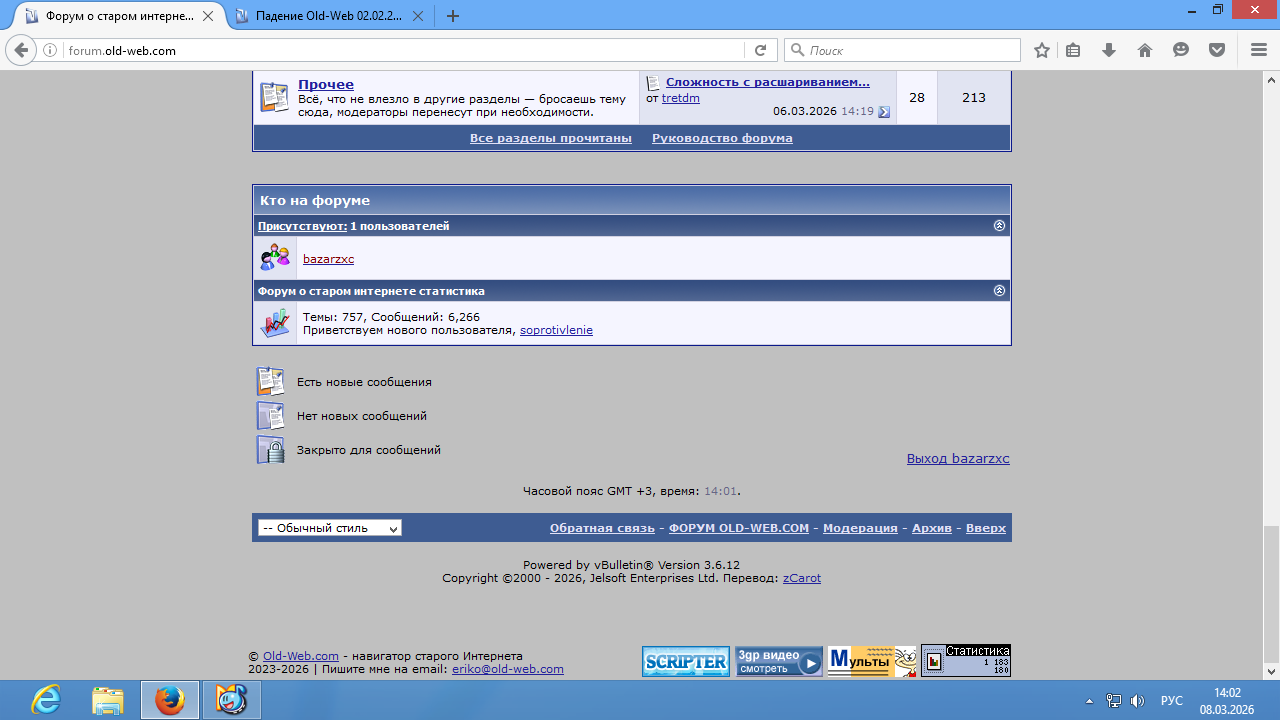The image size is (1280, 720).
Task: Open the 'Прочее' forum section
Action: coord(326,85)
